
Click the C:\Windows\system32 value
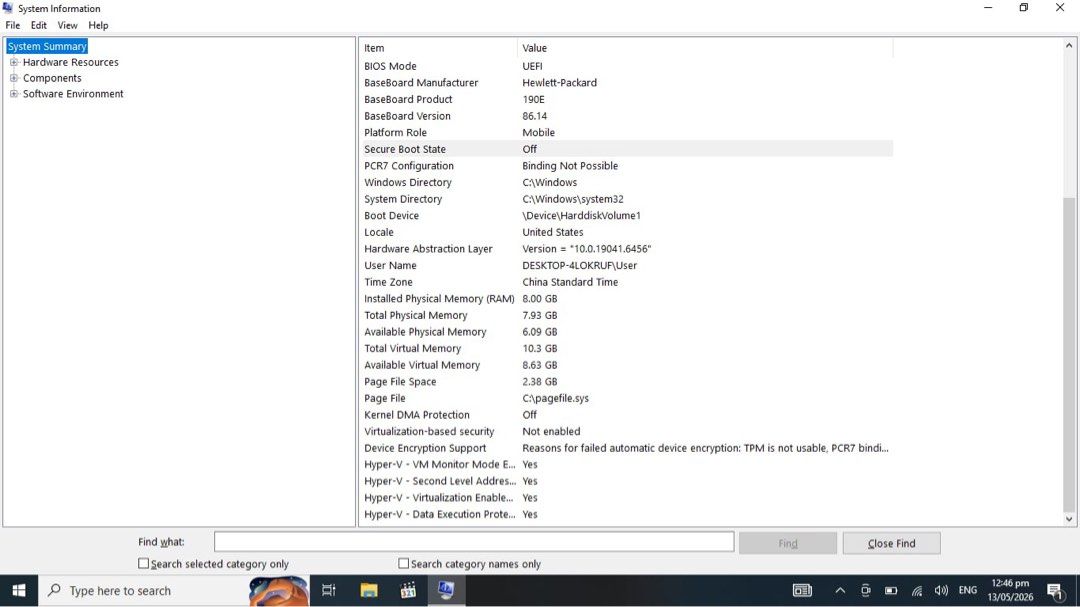pos(572,199)
